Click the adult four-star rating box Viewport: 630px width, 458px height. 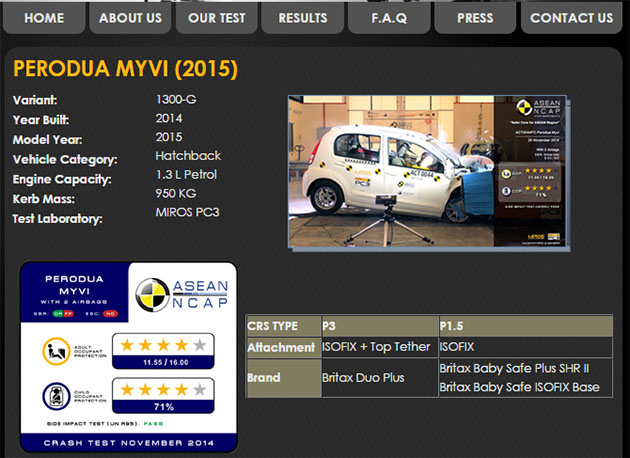point(161,351)
